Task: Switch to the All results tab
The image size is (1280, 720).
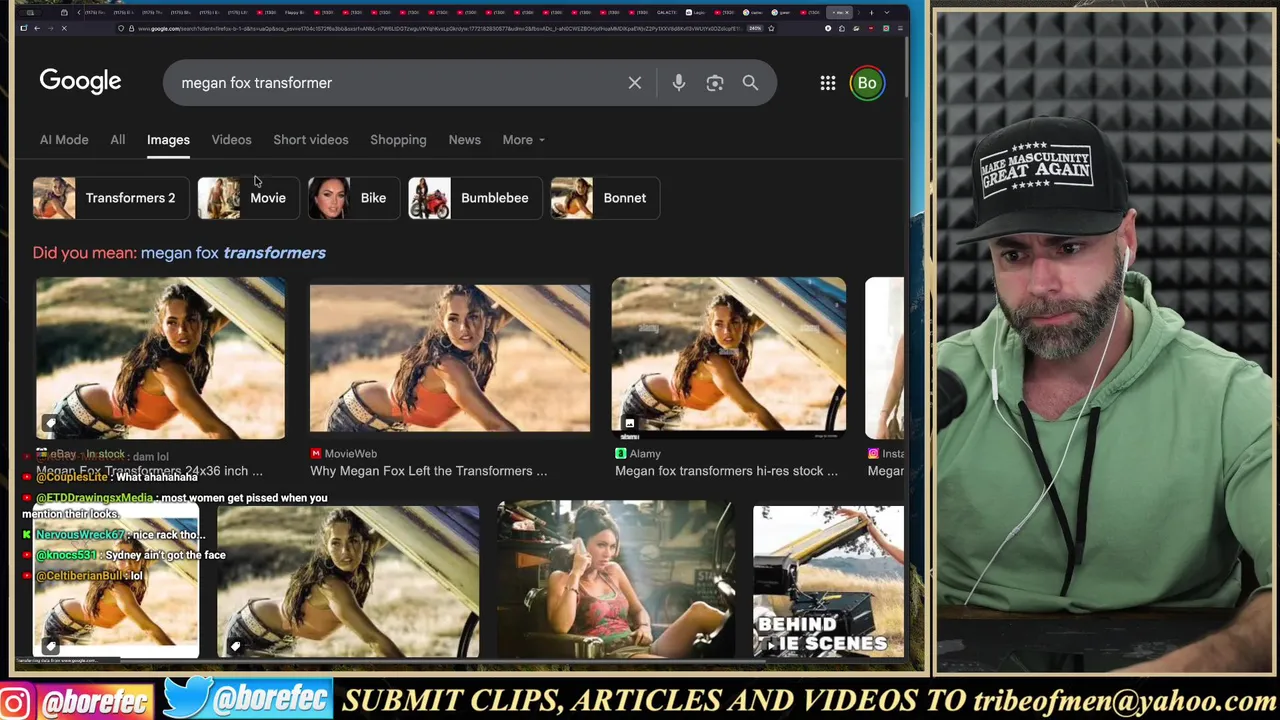Action: [x=118, y=140]
